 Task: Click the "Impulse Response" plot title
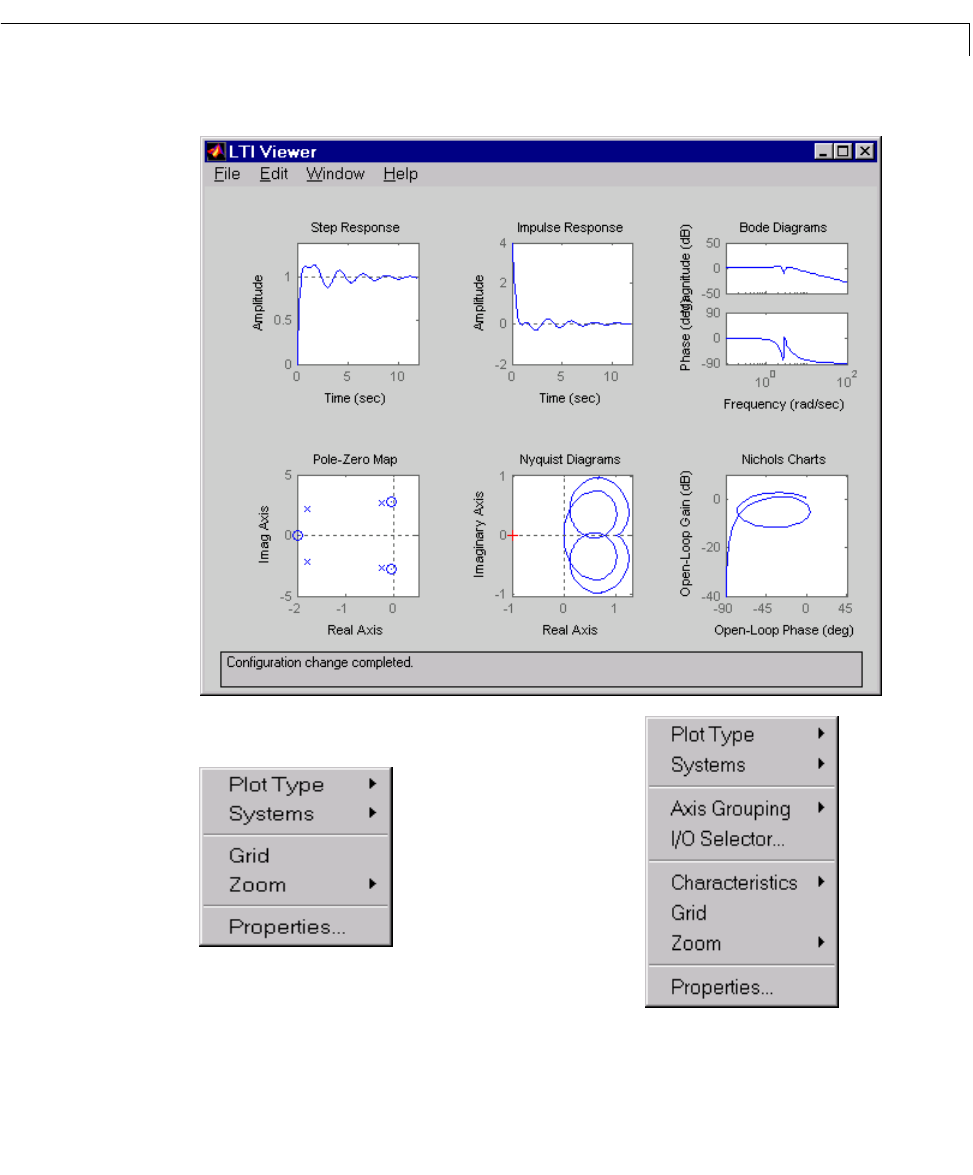570,227
